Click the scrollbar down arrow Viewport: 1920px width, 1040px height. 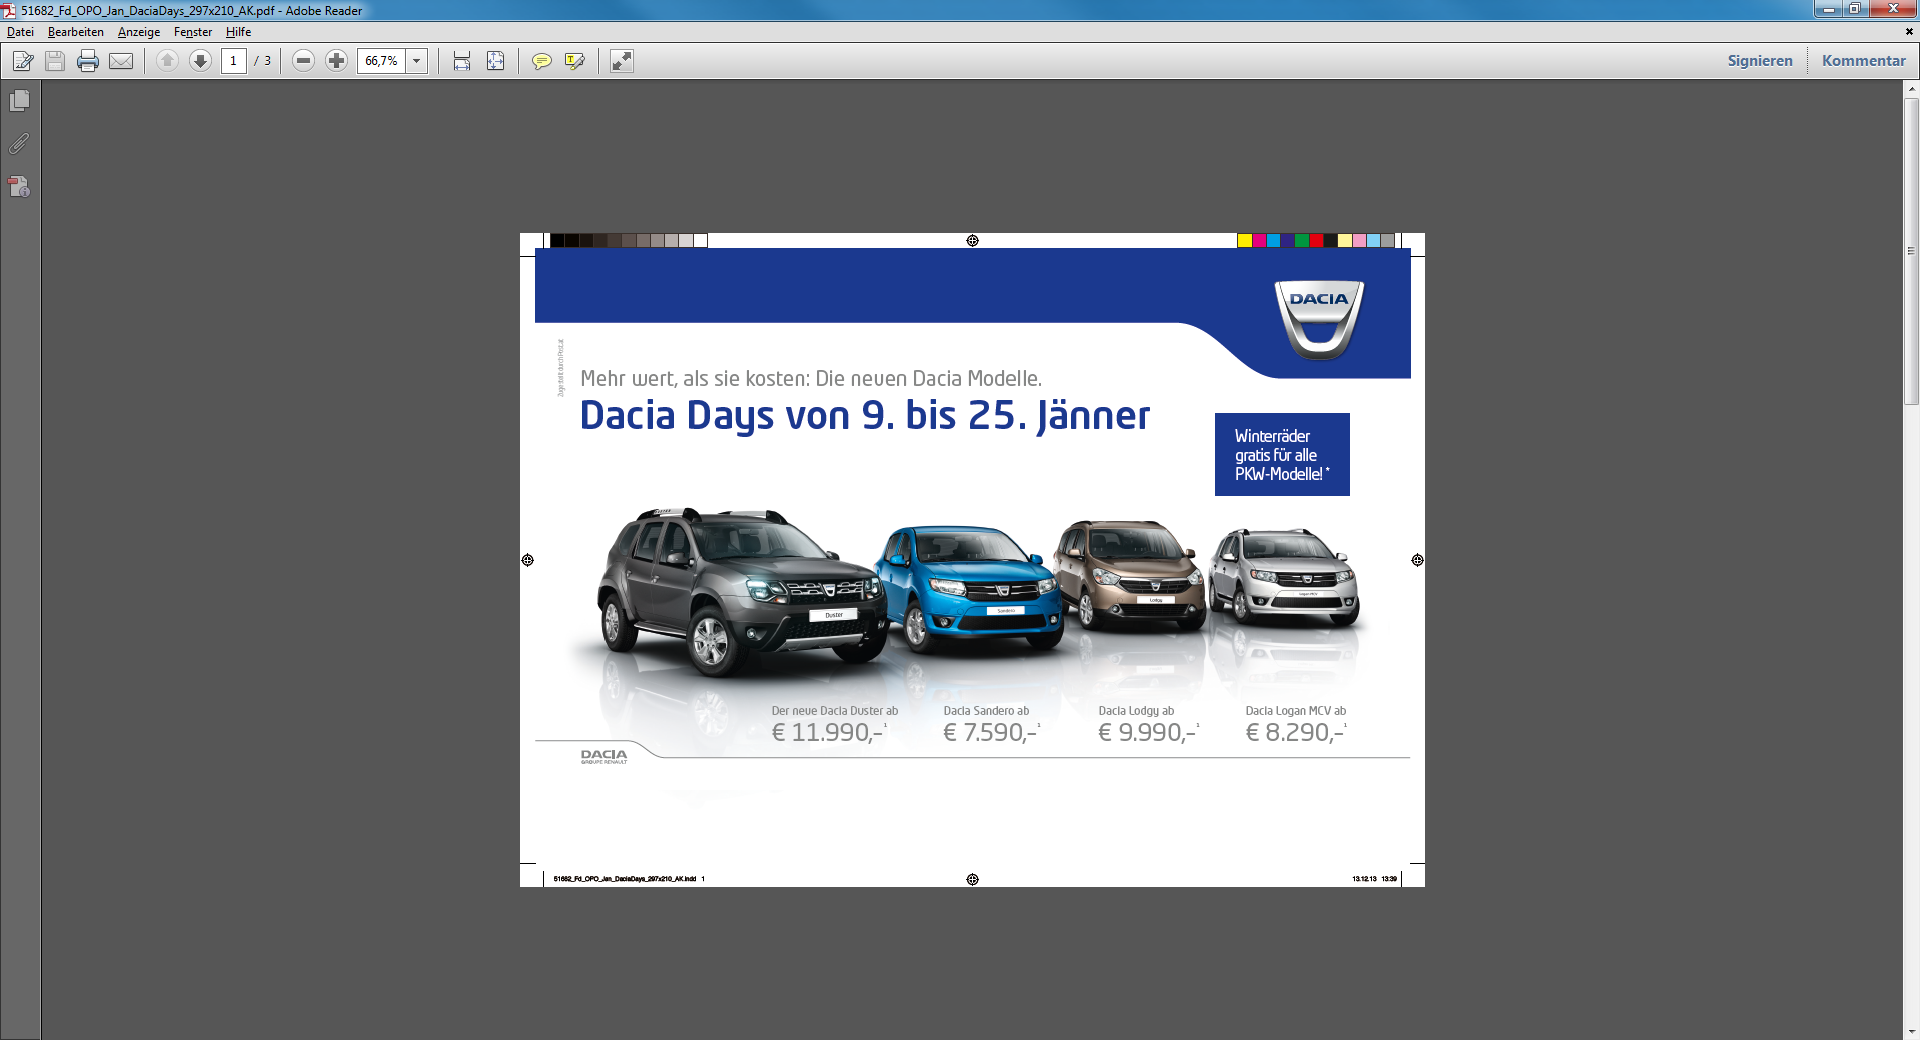(1911, 1031)
